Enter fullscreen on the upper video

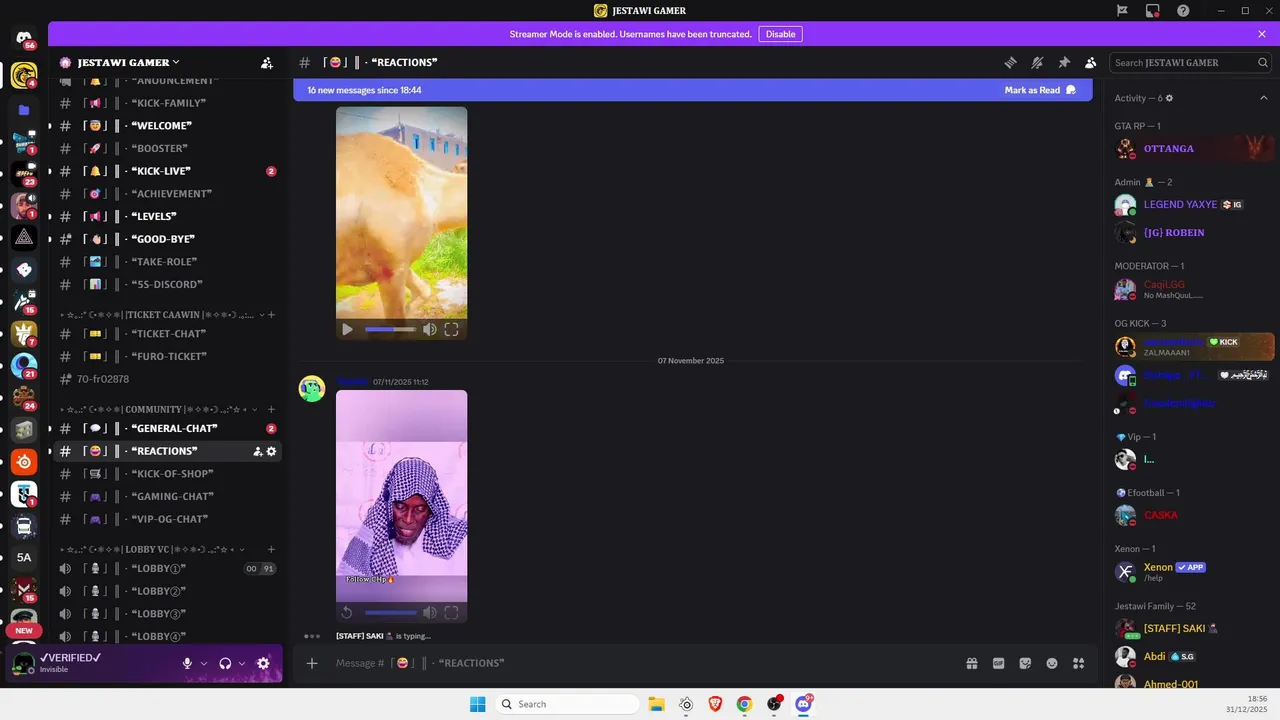pyautogui.click(x=451, y=329)
